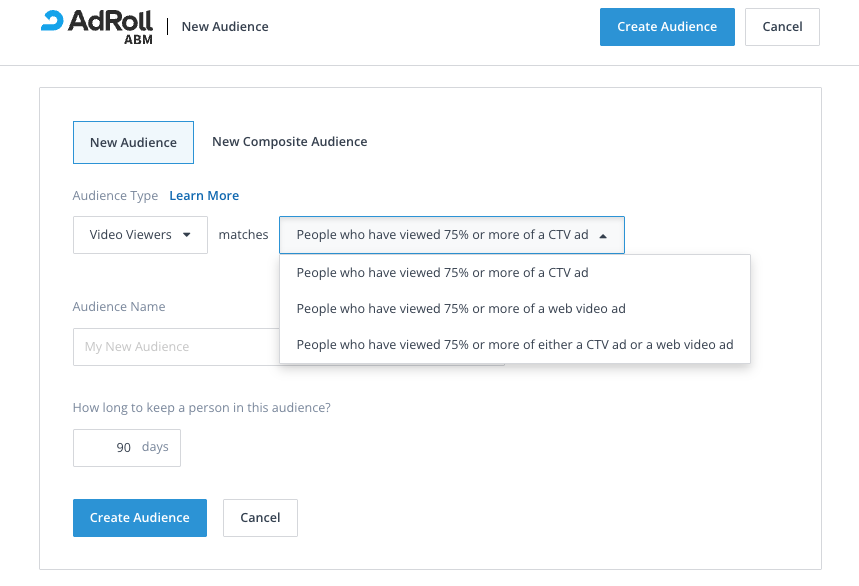Click the 'How long to keep a person' label
Image resolution: width=859 pixels, height=586 pixels.
point(201,408)
